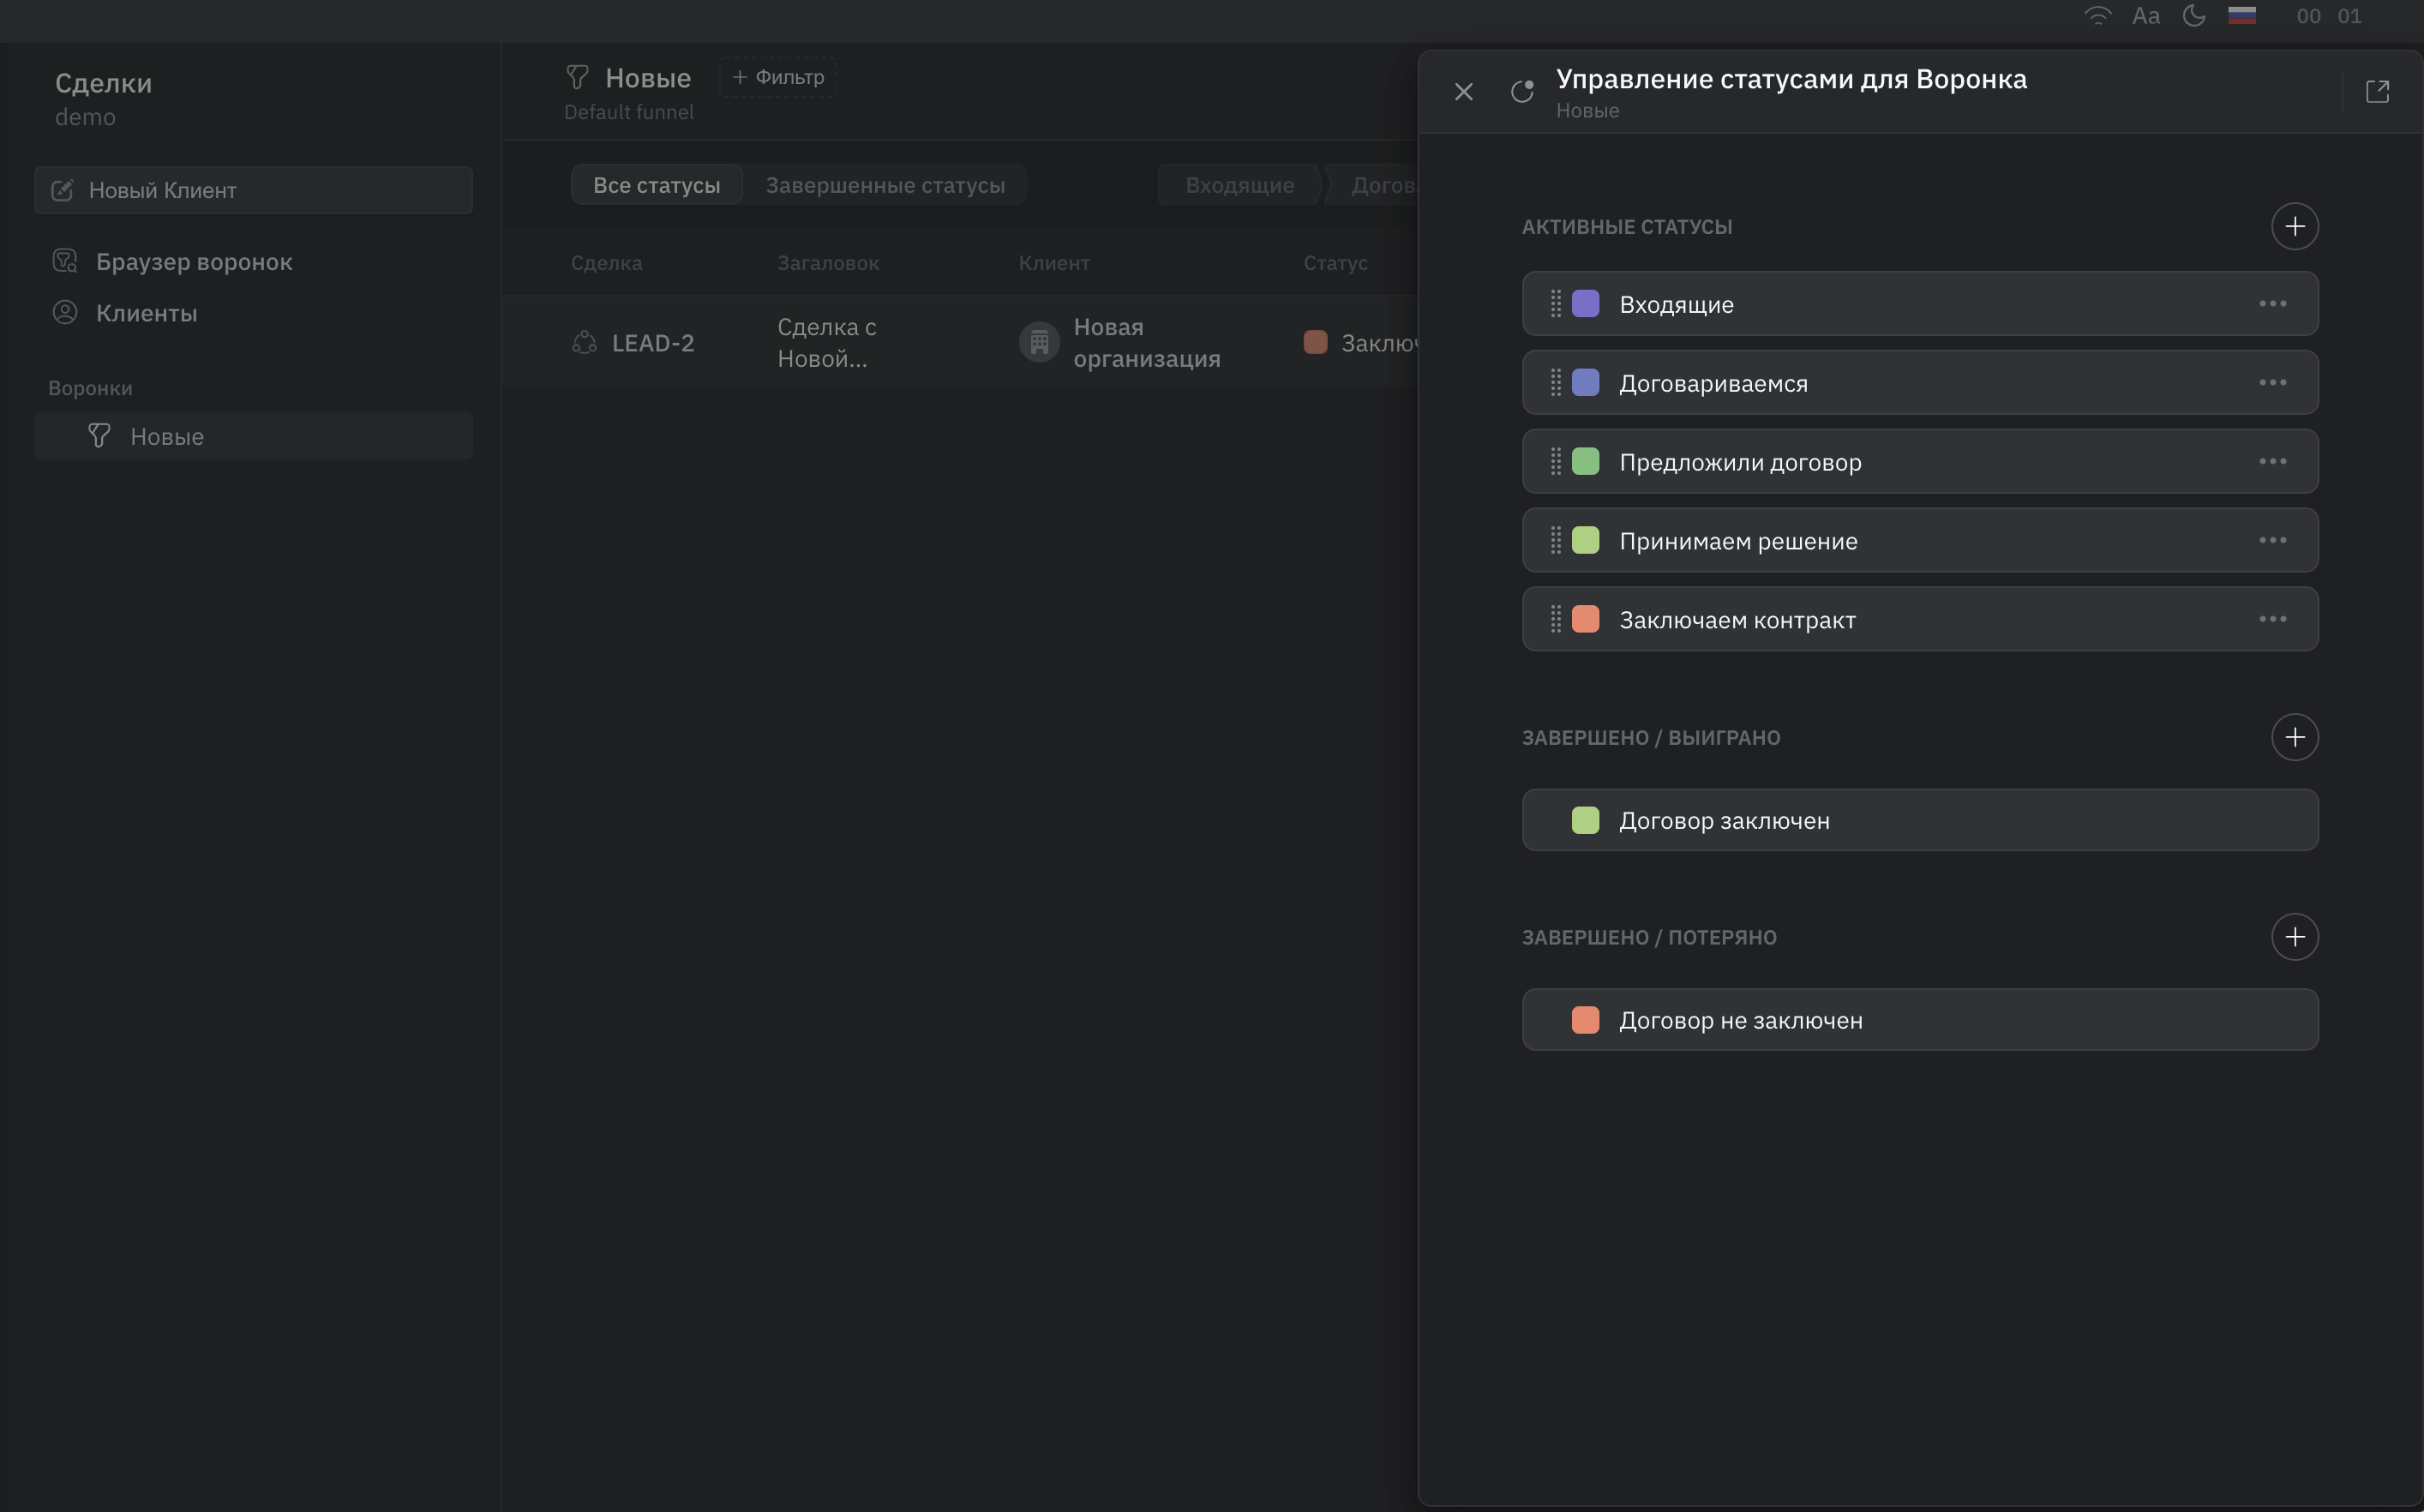Open status panel in separate window
Viewport: 2424px width, 1512px height.
(2377, 92)
